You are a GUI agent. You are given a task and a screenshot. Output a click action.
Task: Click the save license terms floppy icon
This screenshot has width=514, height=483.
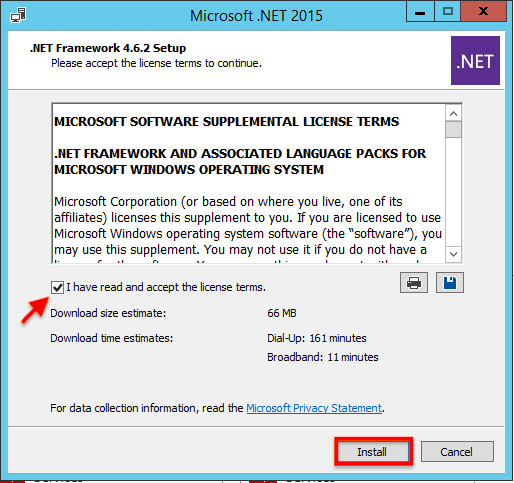coord(450,283)
